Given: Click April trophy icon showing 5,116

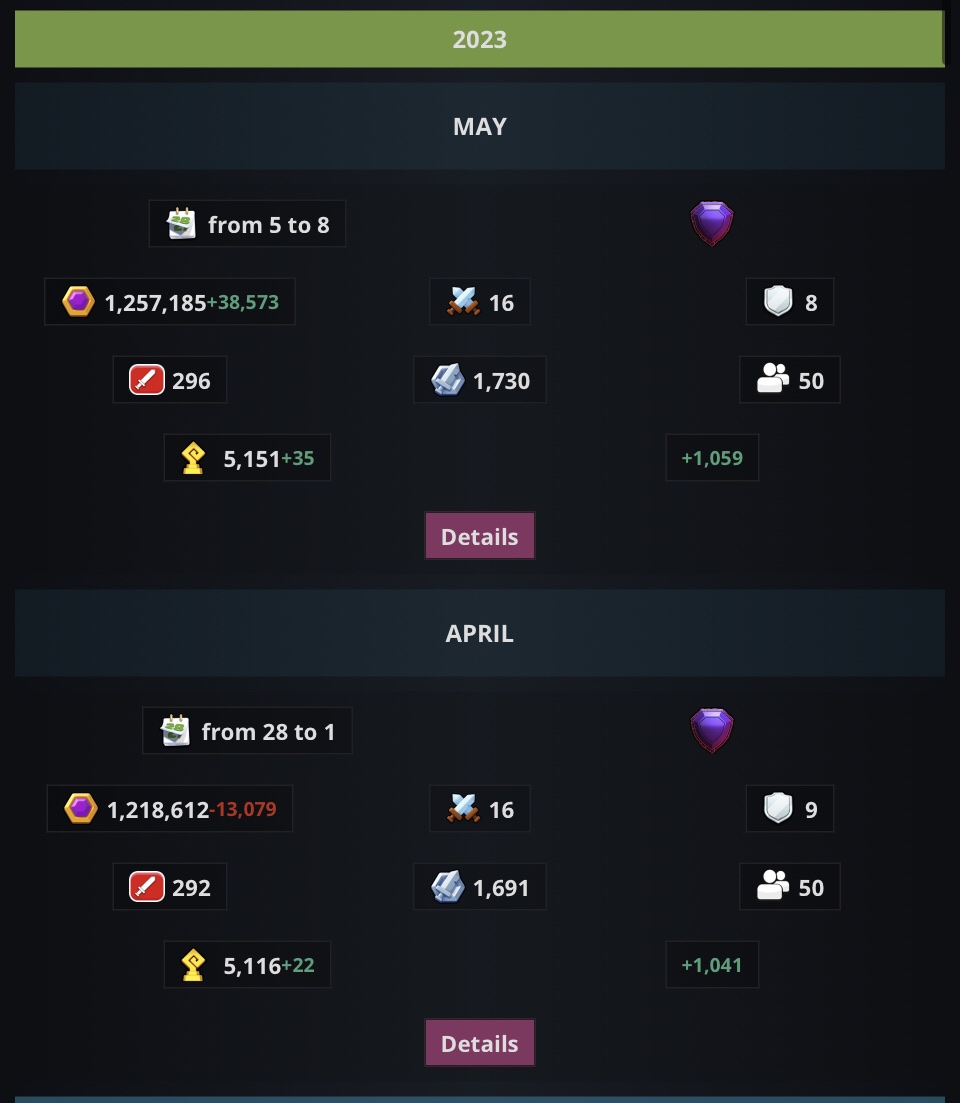Looking at the screenshot, I should pos(193,965).
